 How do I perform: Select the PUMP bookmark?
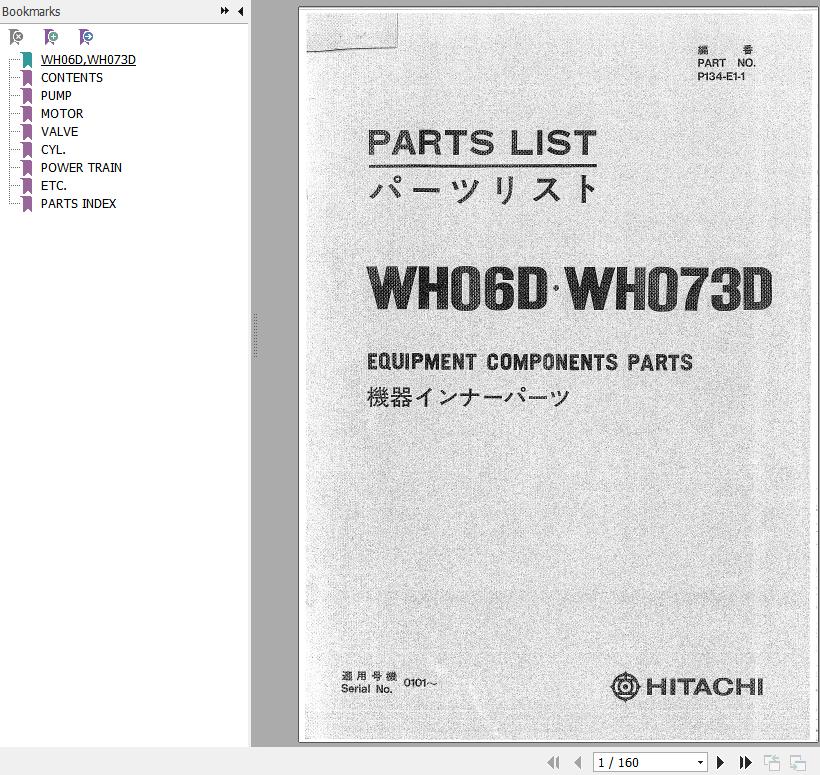tap(56, 96)
